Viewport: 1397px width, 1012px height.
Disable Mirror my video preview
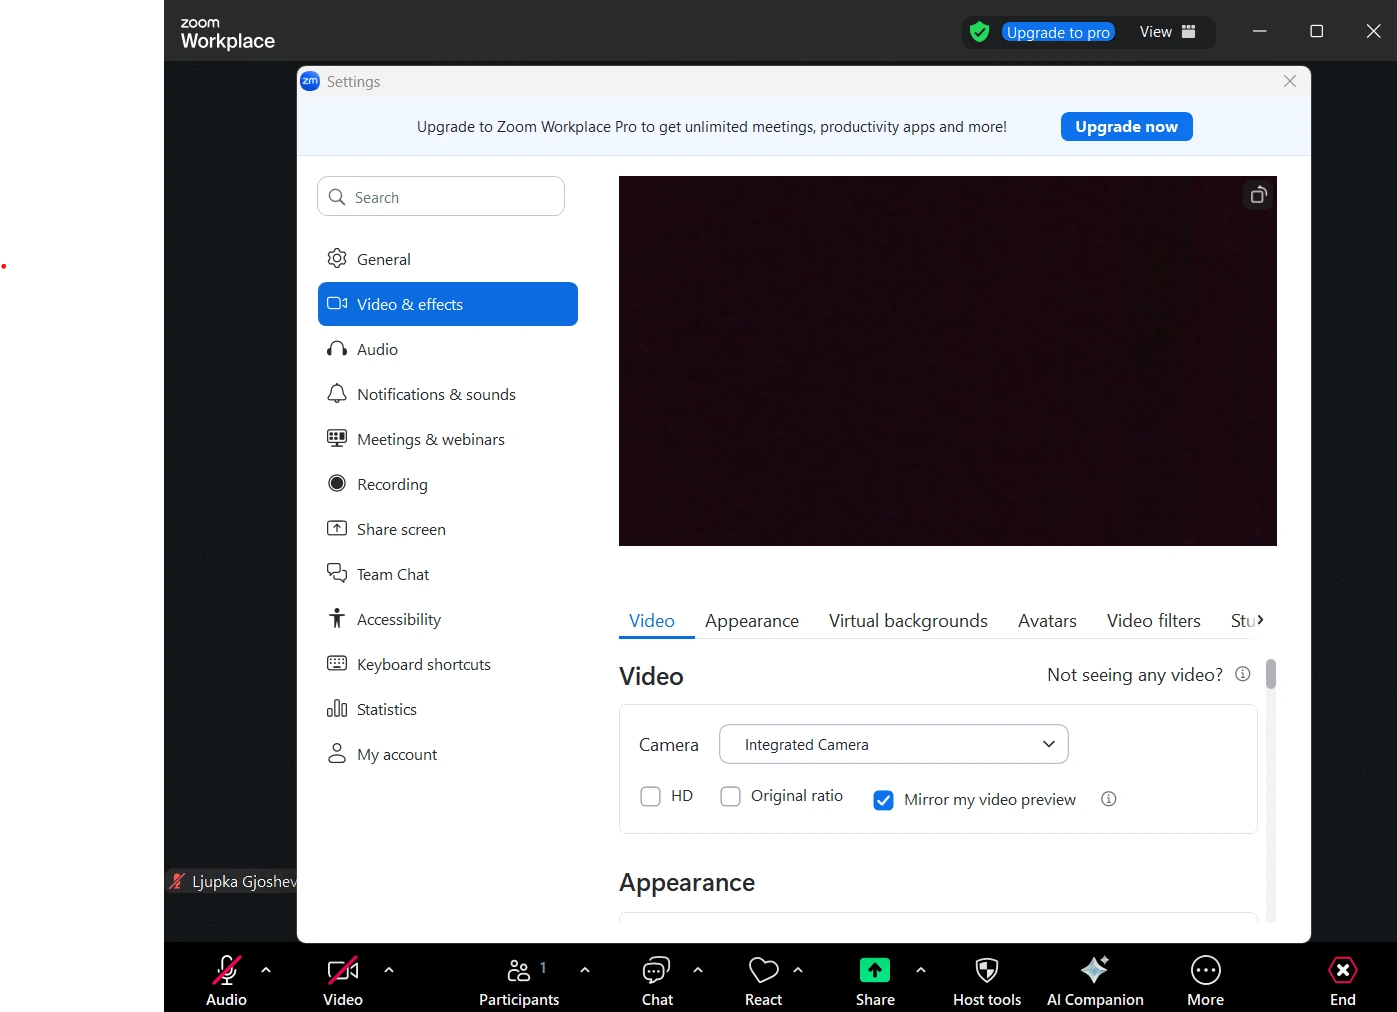pos(883,799)
